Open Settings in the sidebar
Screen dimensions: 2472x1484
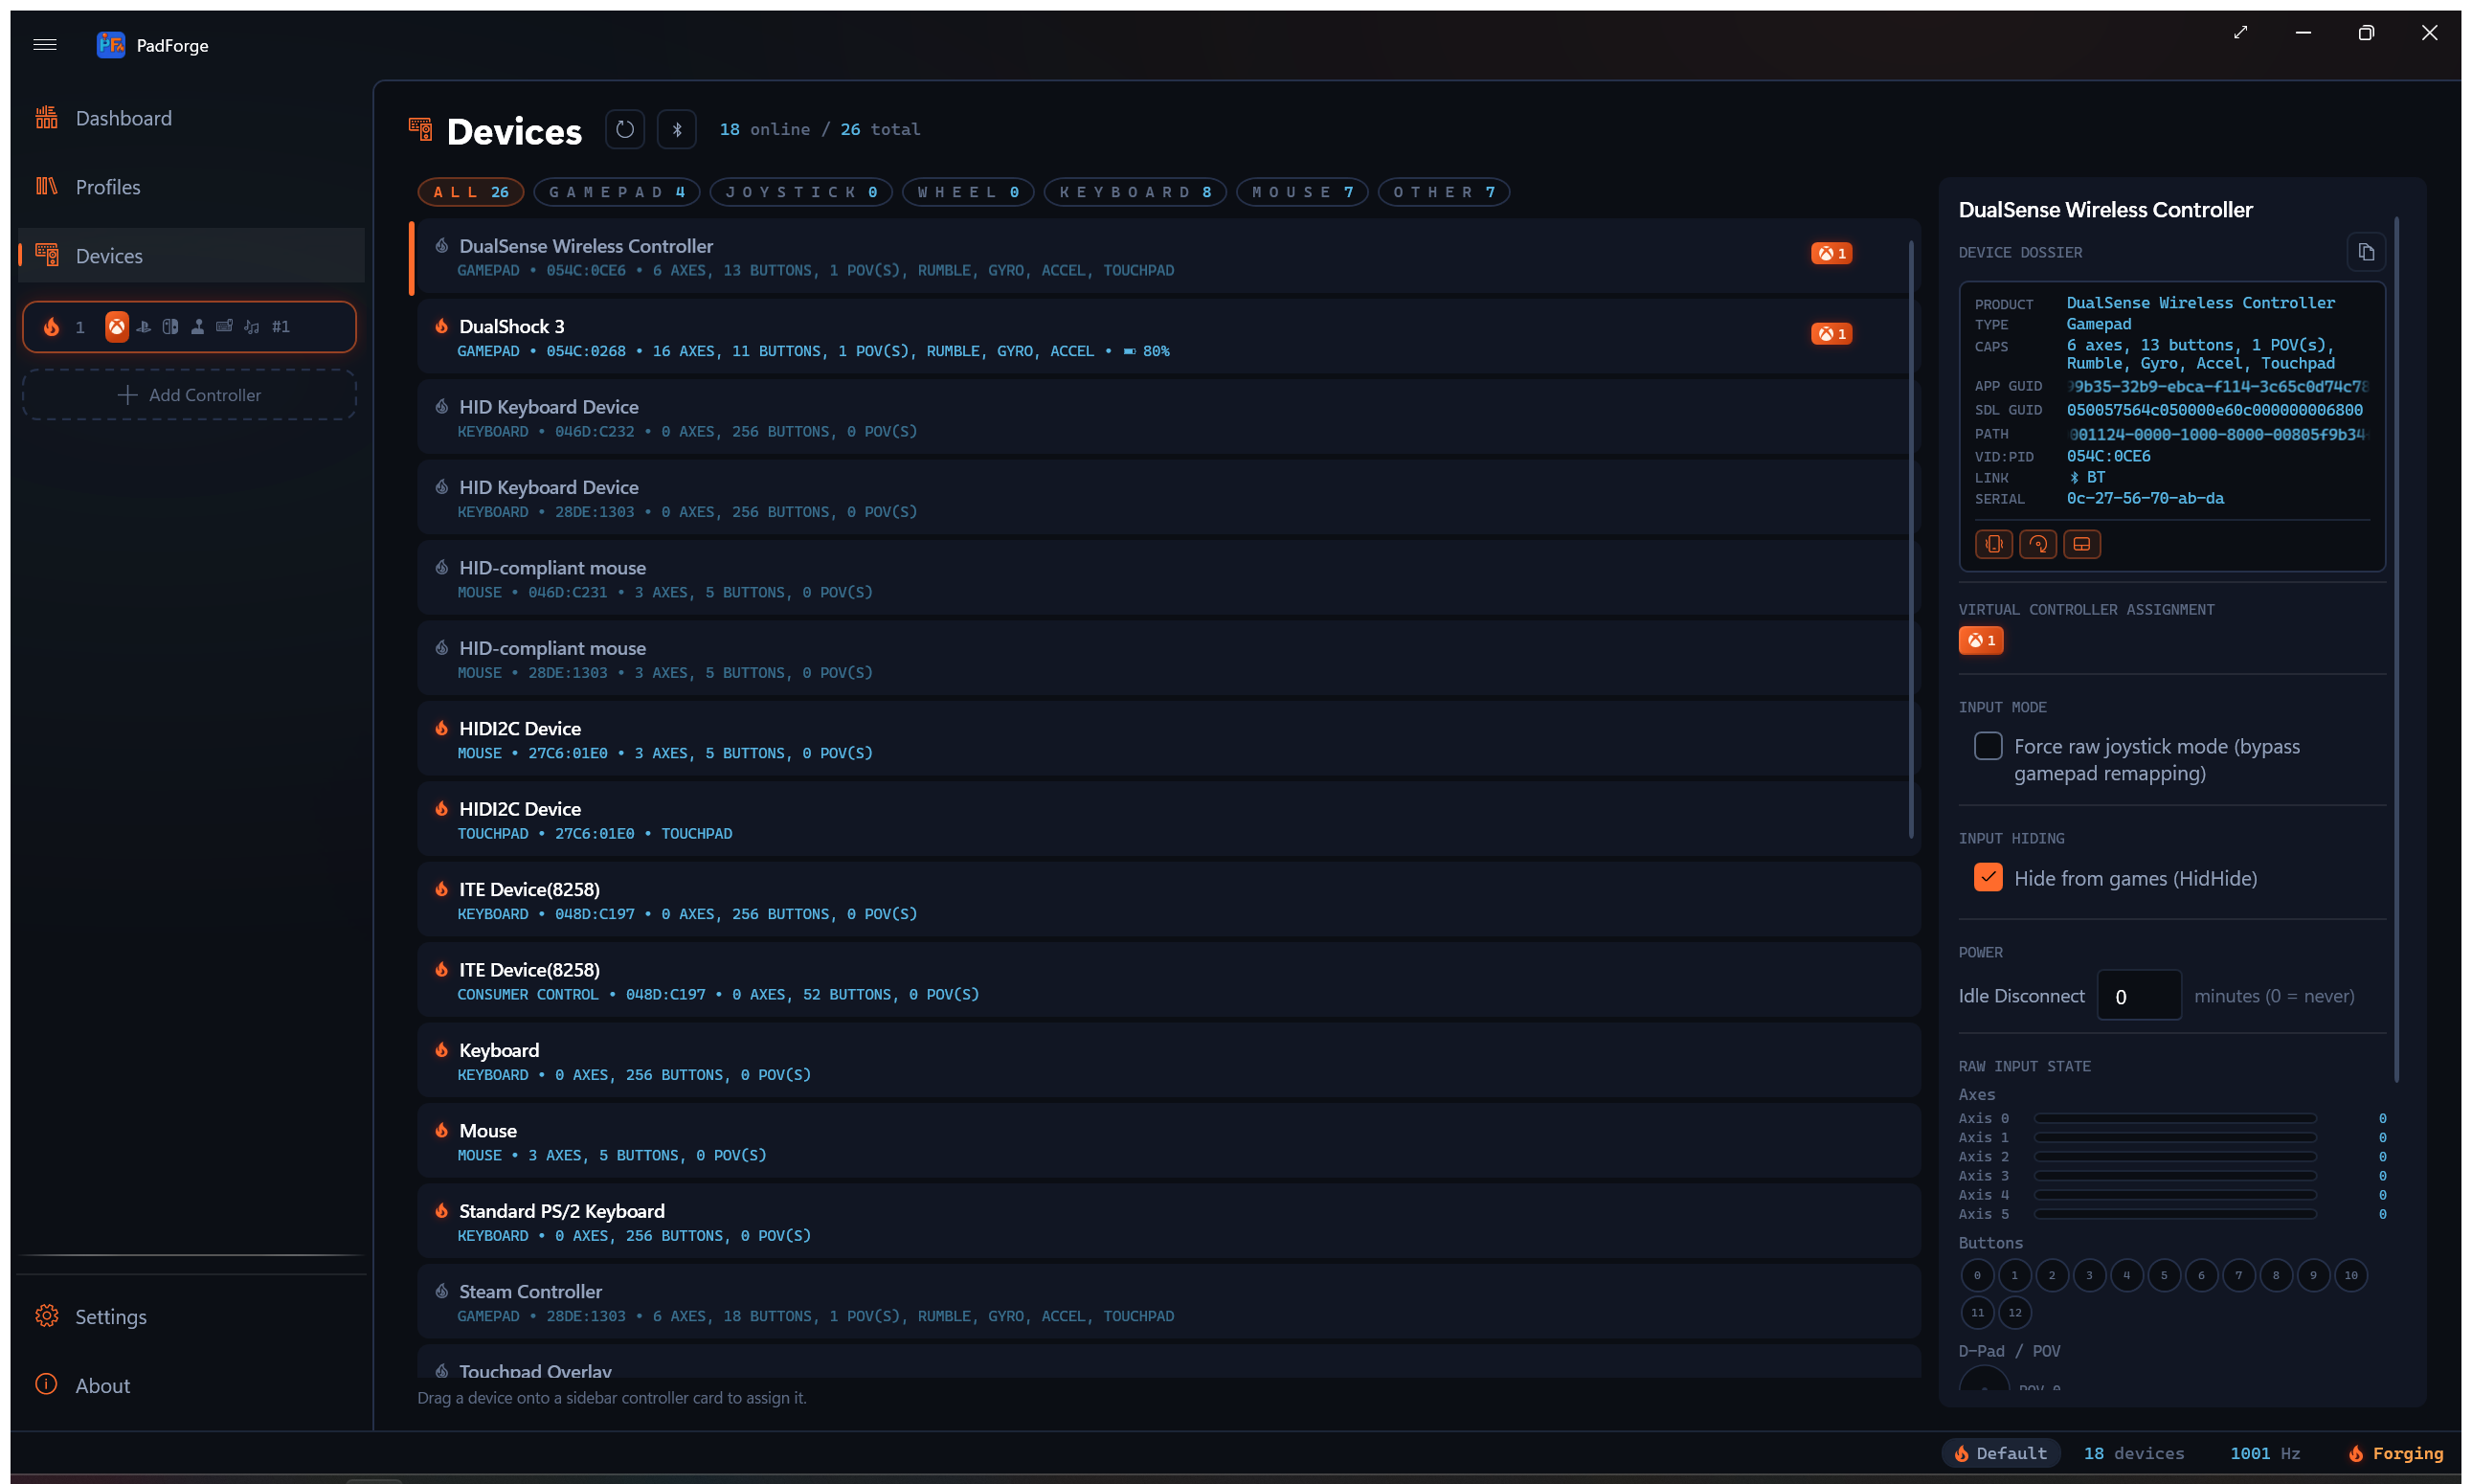point(191,1316)
